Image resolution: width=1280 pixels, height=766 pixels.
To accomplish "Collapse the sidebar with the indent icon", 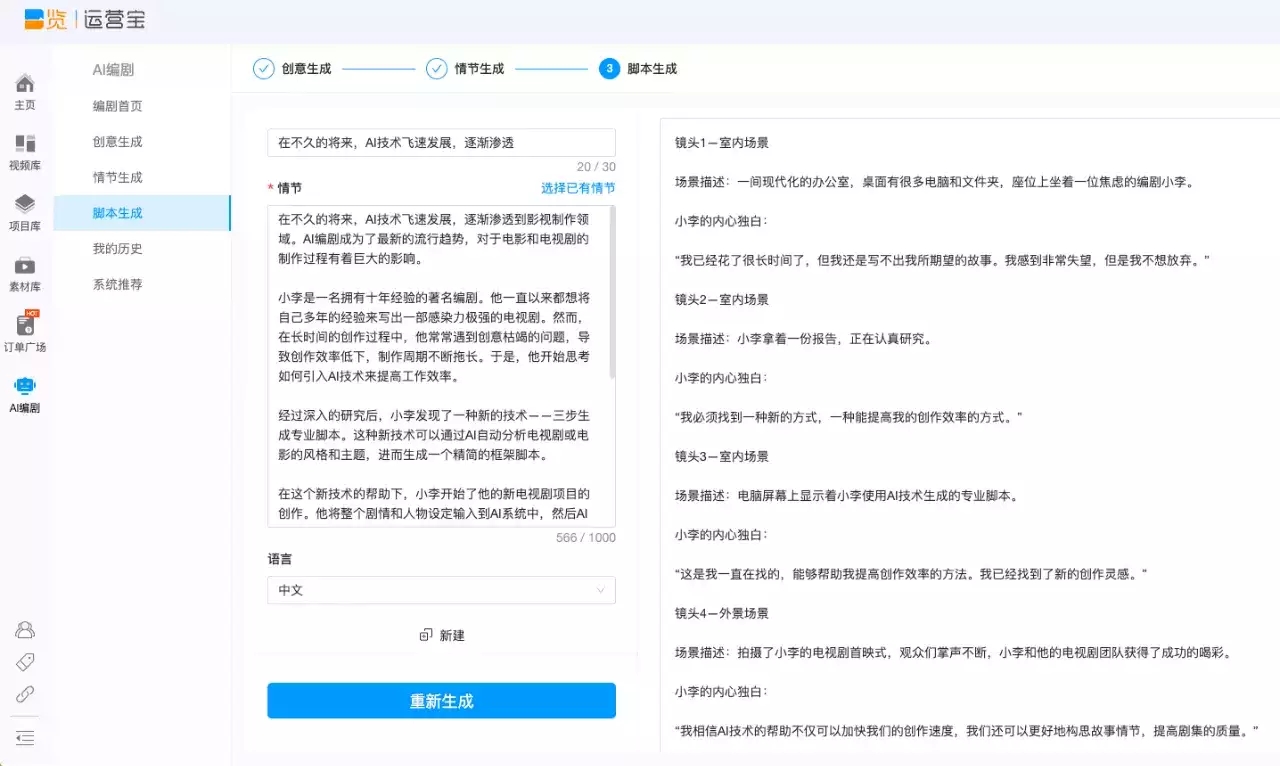I will [25, 738].
